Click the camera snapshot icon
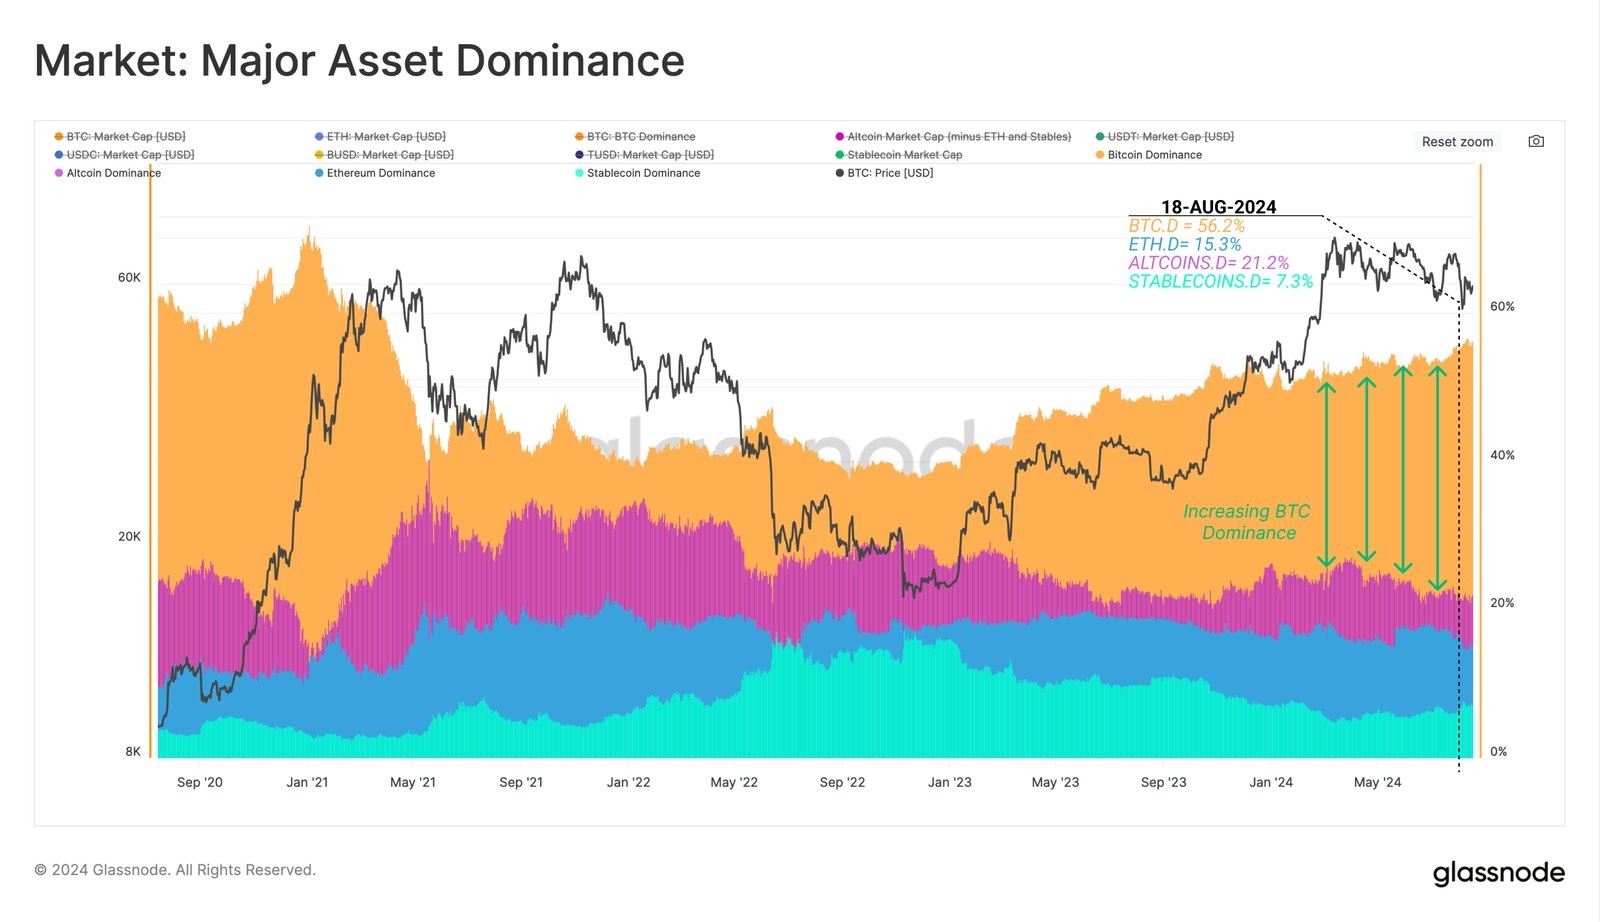1600x922 pixels. click(x=1537, y=141)
